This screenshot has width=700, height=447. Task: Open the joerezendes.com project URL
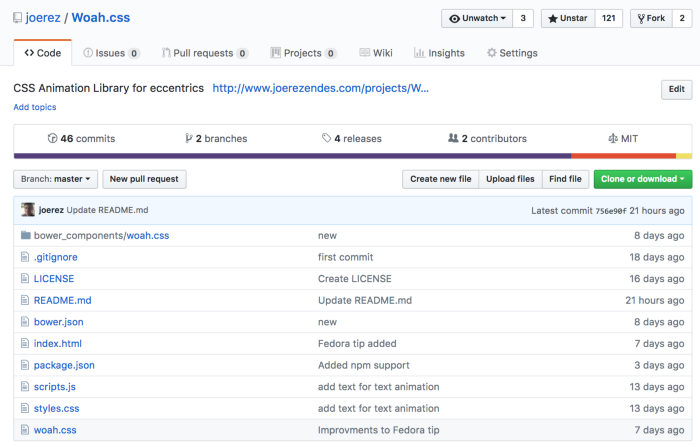[321, 88]
